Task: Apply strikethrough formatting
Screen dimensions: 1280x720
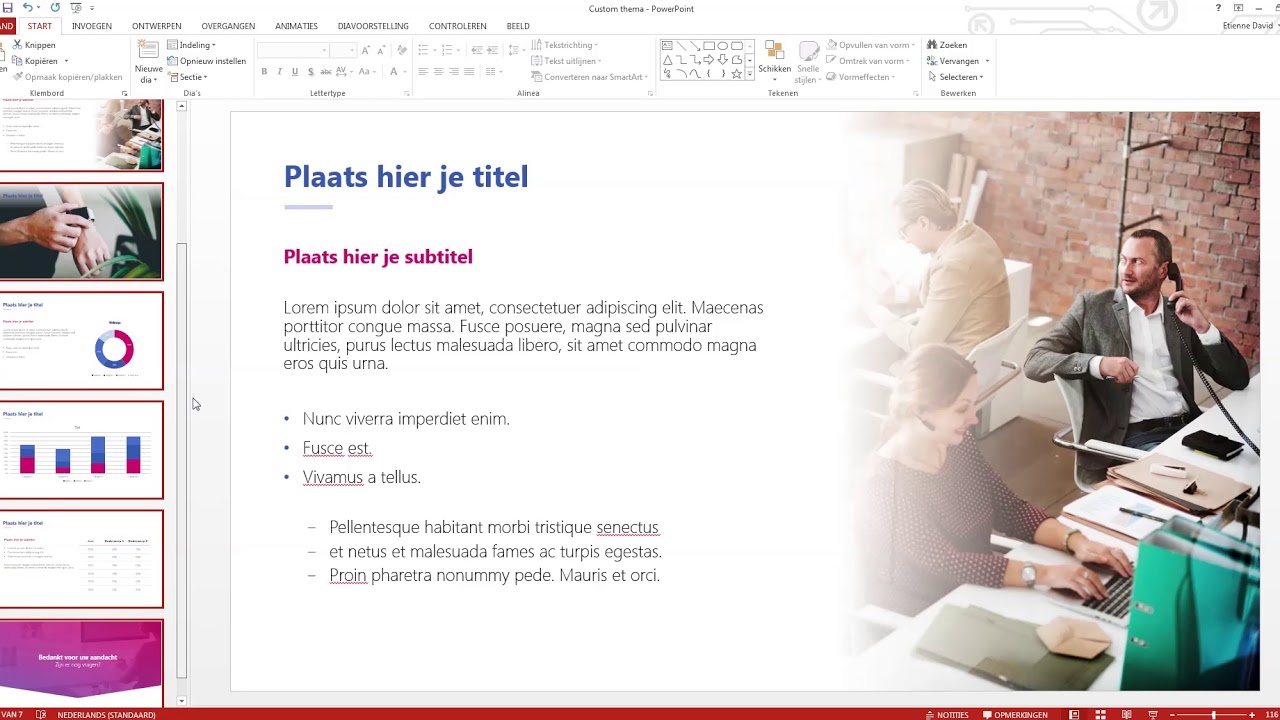Action: click(325, 71)
